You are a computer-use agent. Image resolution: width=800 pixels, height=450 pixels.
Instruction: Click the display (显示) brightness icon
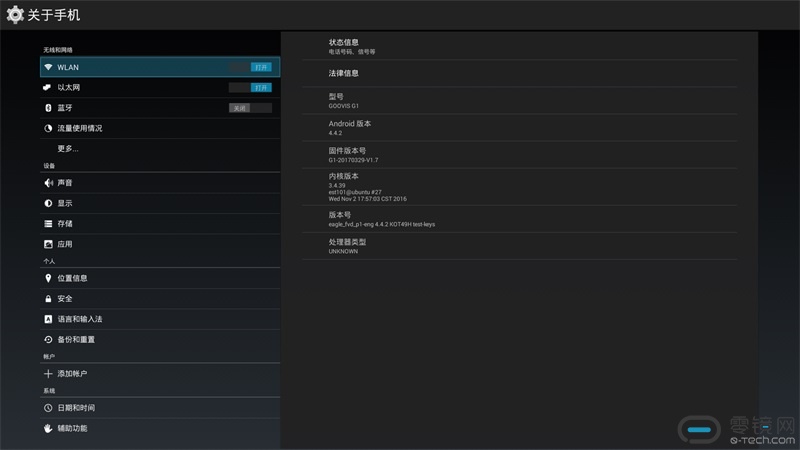pos(48,203)
